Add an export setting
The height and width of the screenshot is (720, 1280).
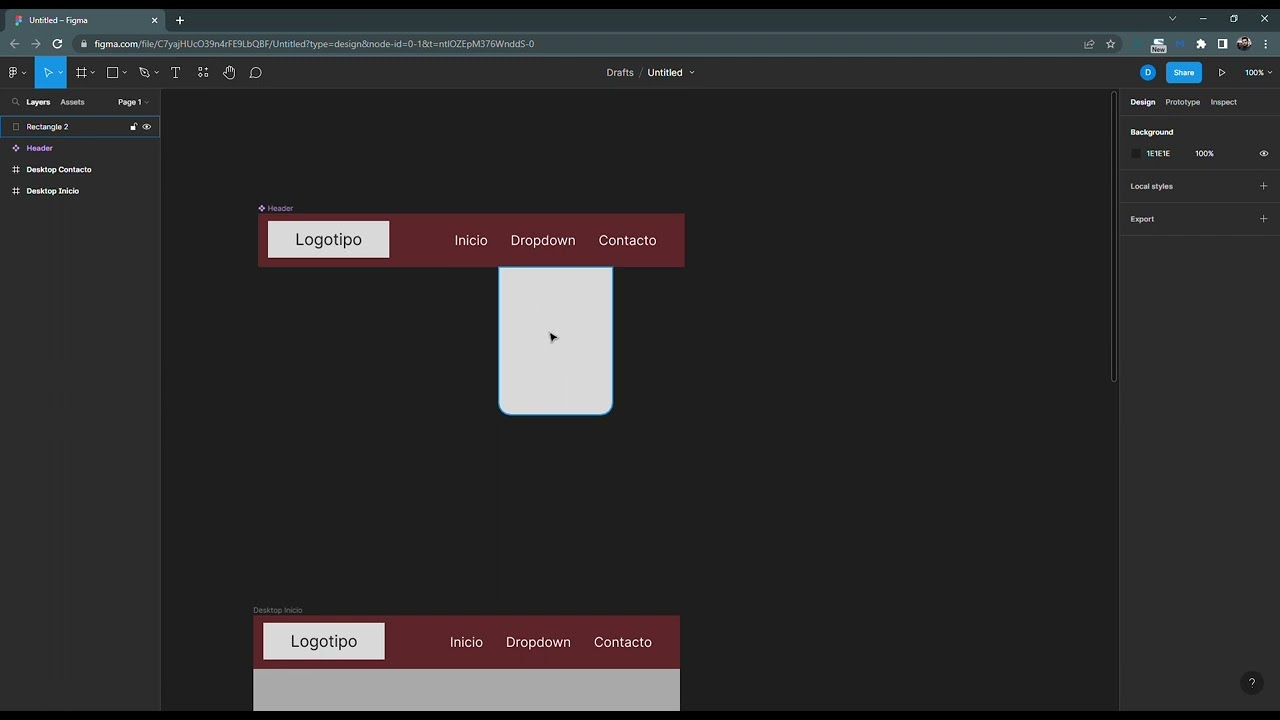point(1263,219)
